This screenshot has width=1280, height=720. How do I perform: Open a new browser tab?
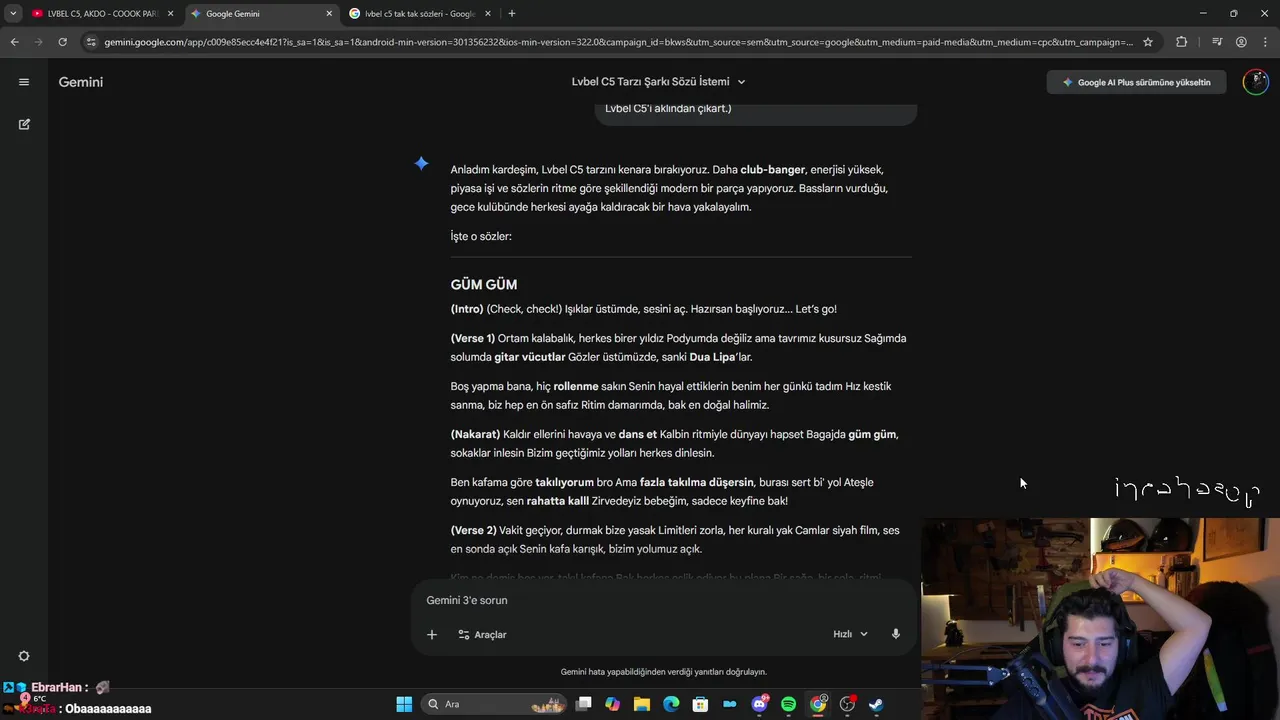(512, 14)
